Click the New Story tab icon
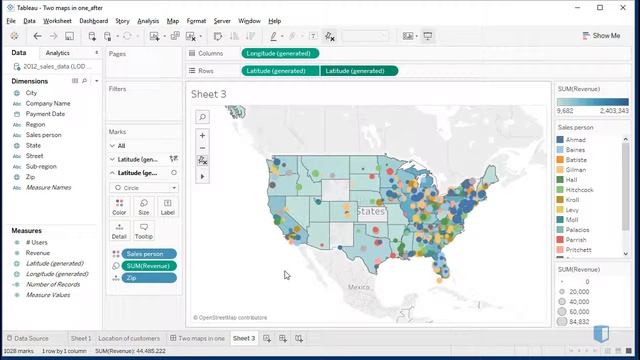 click(299, 338)
